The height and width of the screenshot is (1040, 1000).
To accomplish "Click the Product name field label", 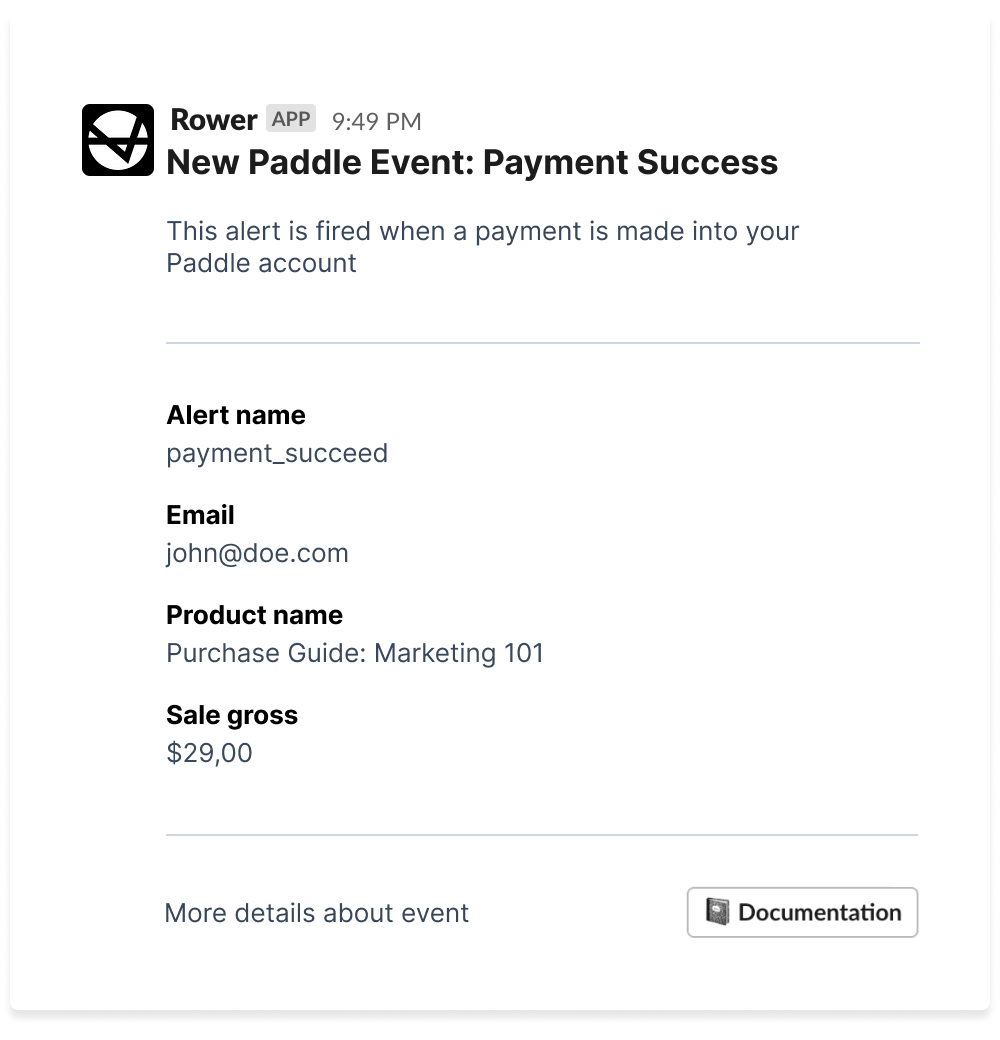I will point(254,615).
